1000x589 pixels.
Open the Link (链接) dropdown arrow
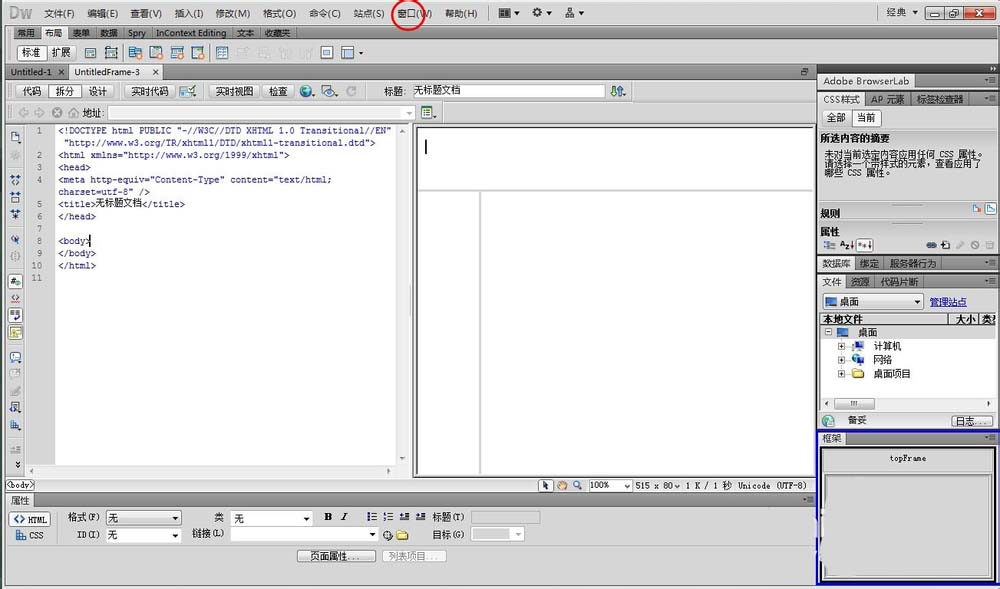click(372, 535)
